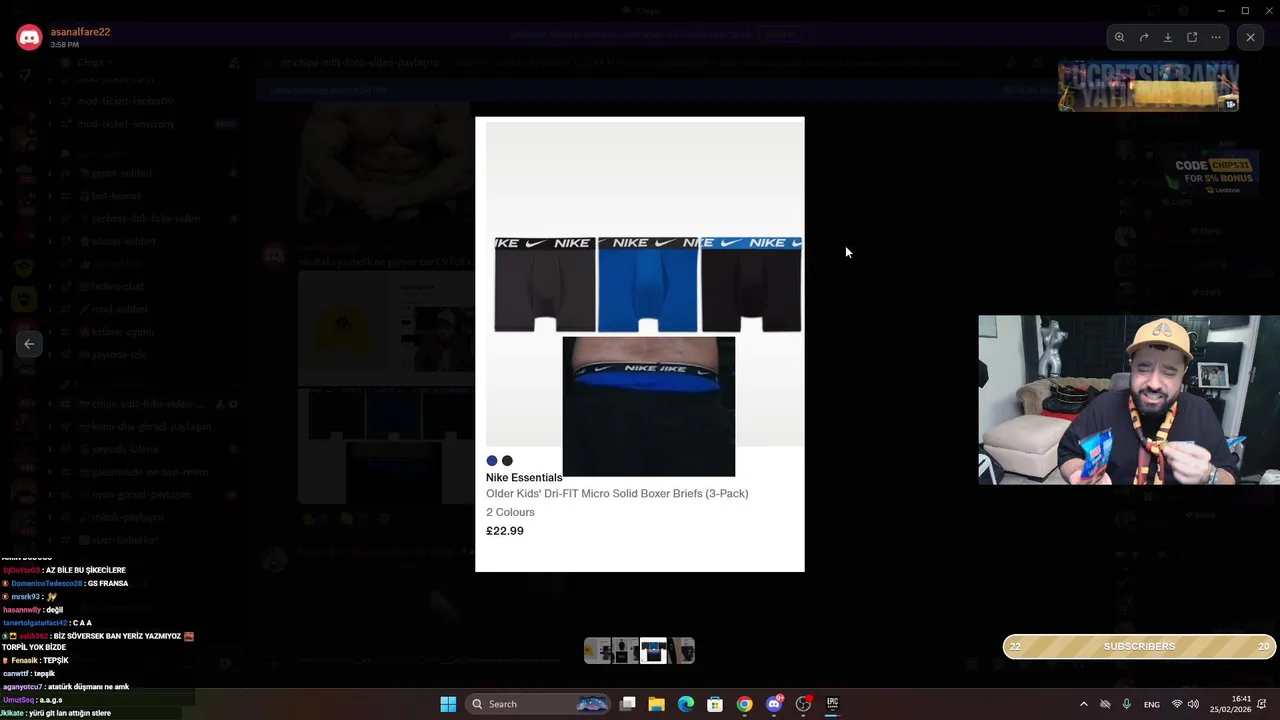The width and height of the screenshot is (1280, 720).
Task: Open File Explorer from the taskbar
Action: (x=656, y=704)
